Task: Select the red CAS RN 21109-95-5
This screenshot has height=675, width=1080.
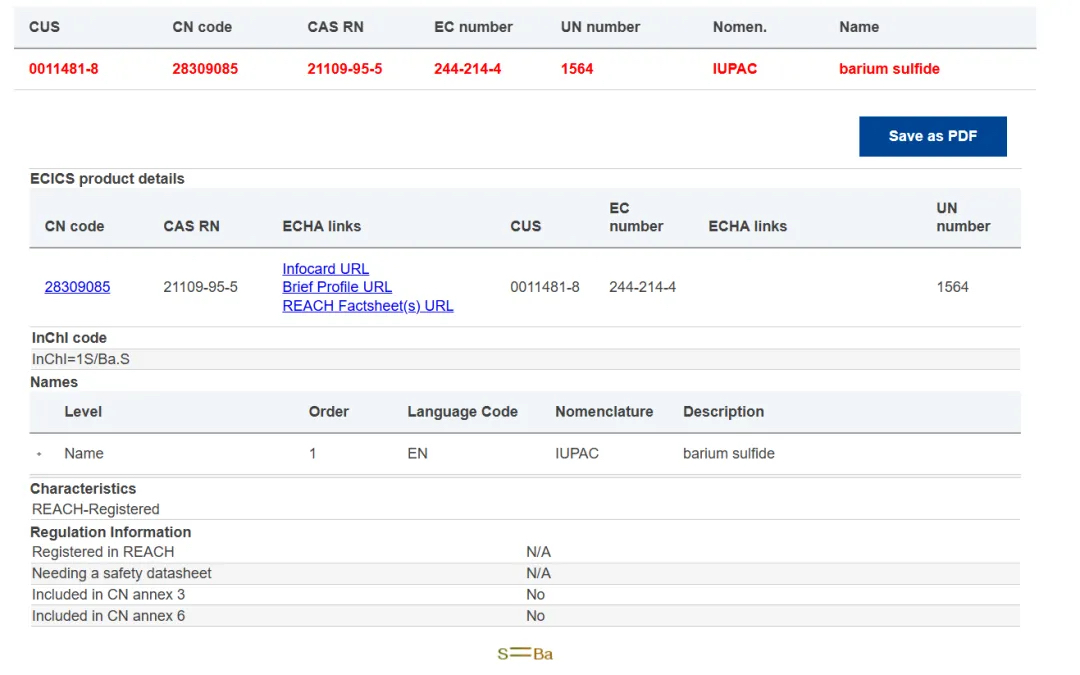Action: [x=344, y=69]
